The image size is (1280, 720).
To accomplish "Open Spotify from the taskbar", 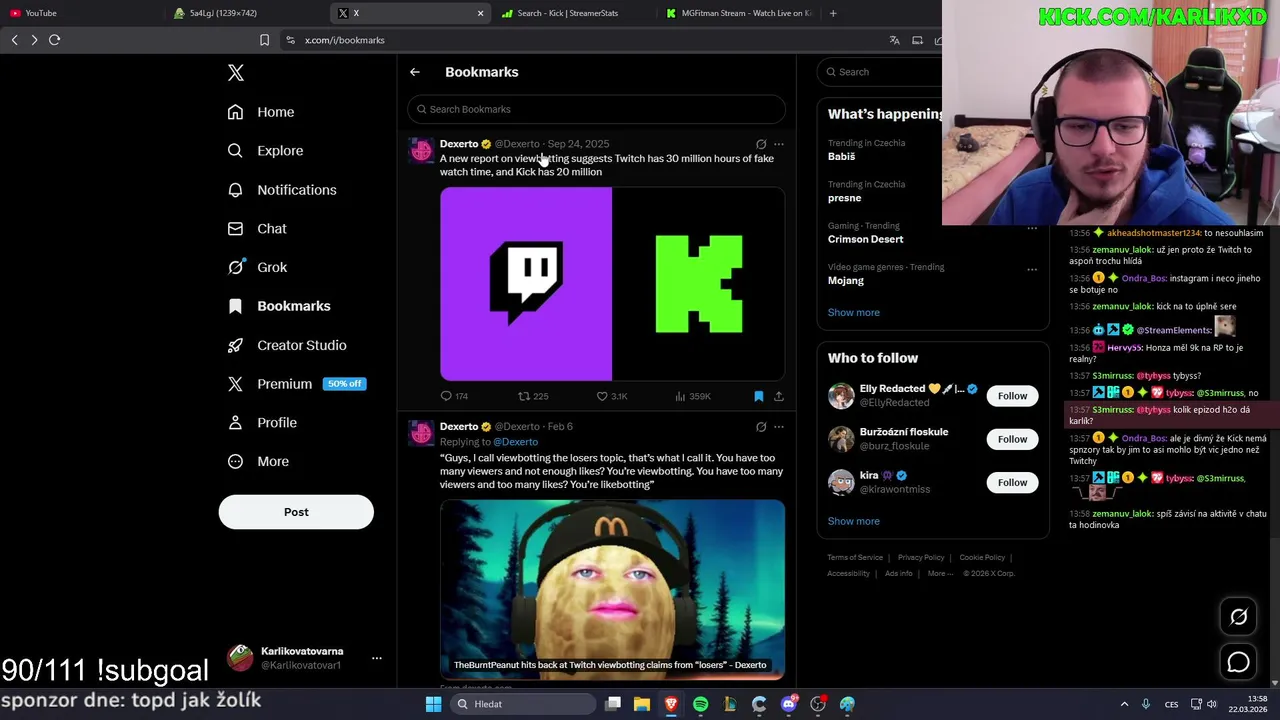I will (x=701, y=704).
